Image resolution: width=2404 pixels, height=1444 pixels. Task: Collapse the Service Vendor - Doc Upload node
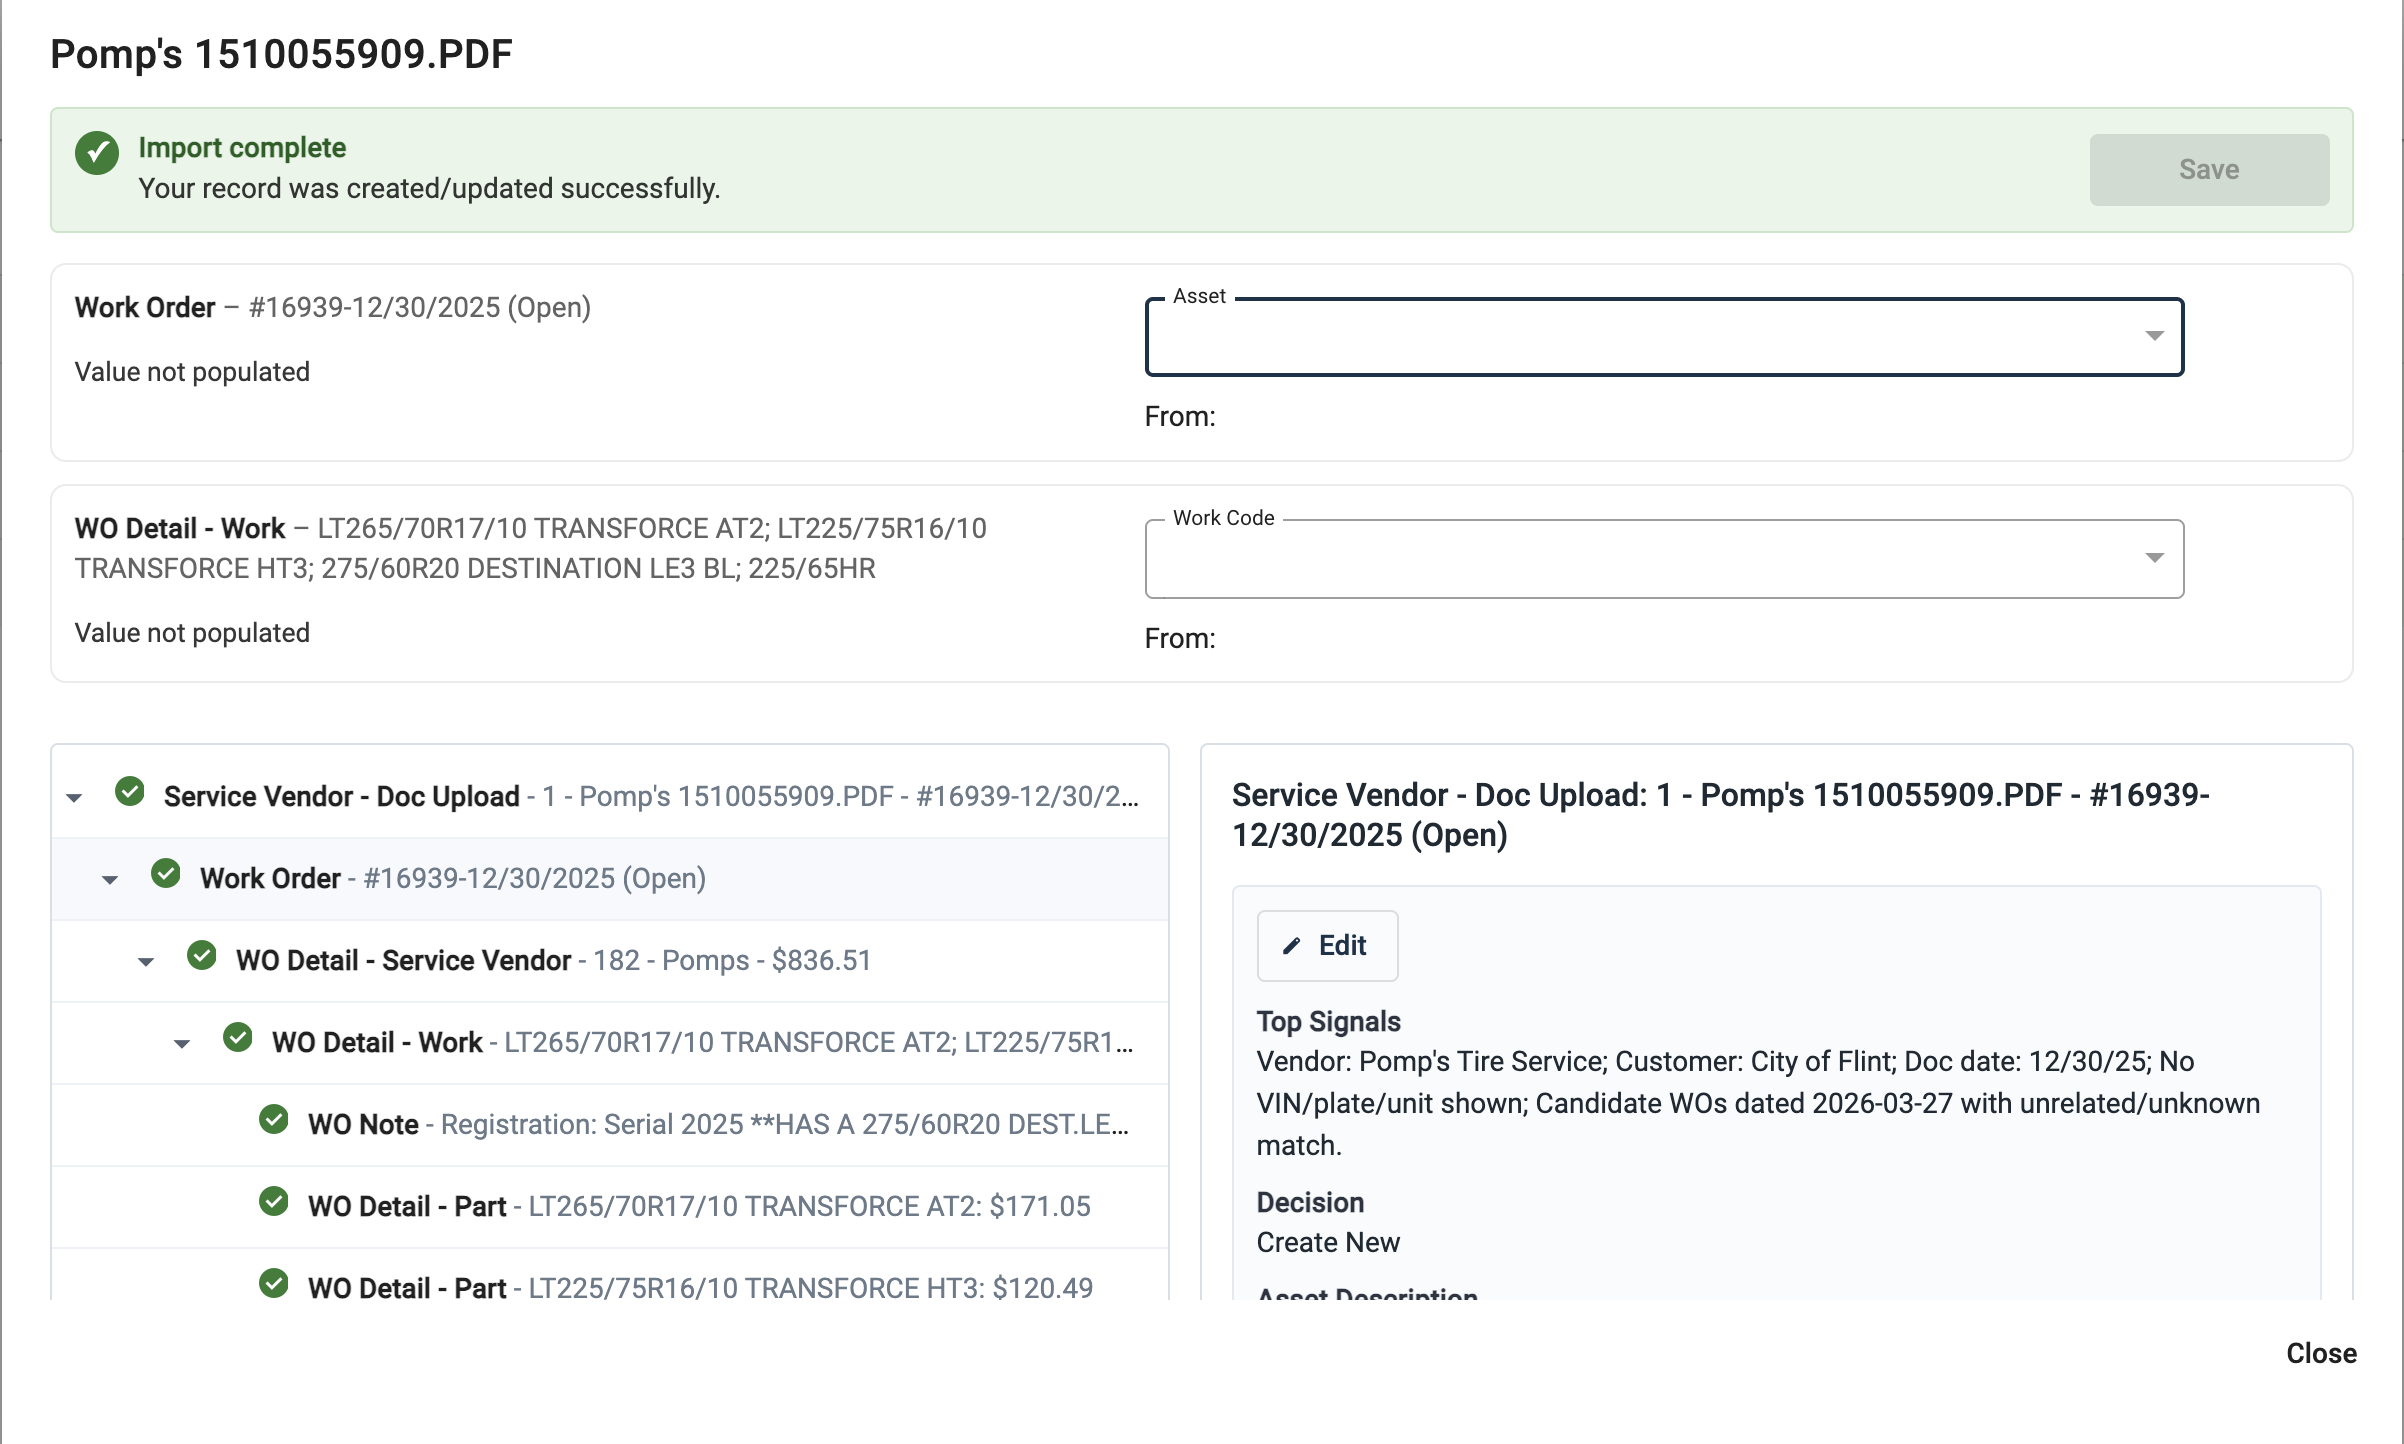[x=74, y=798]
